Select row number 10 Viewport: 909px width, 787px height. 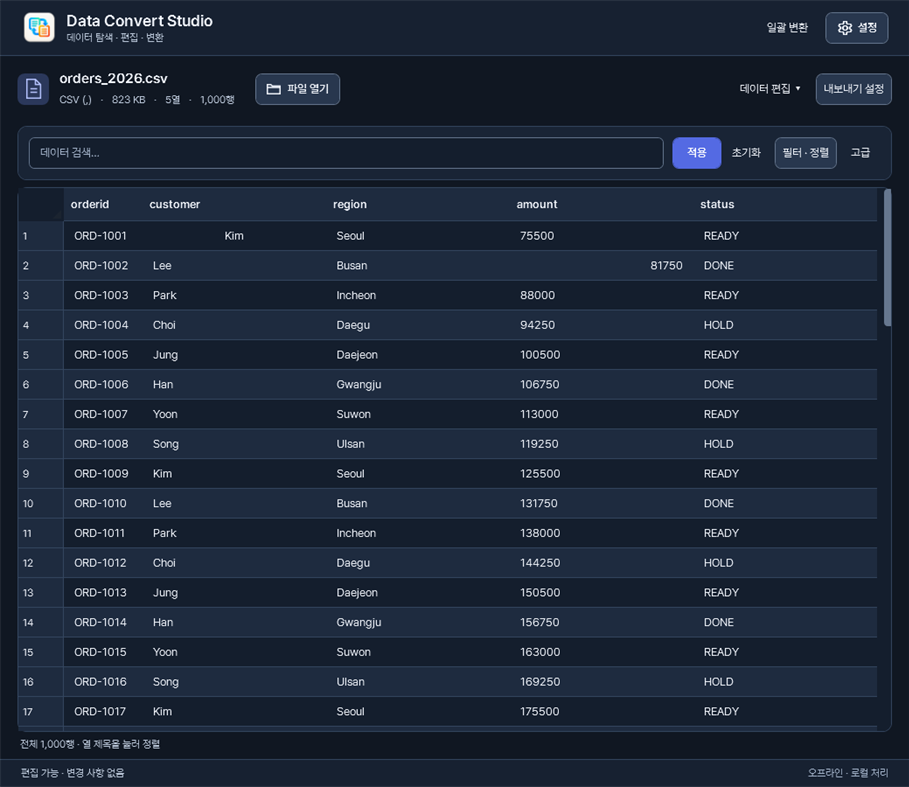[41, 504]
